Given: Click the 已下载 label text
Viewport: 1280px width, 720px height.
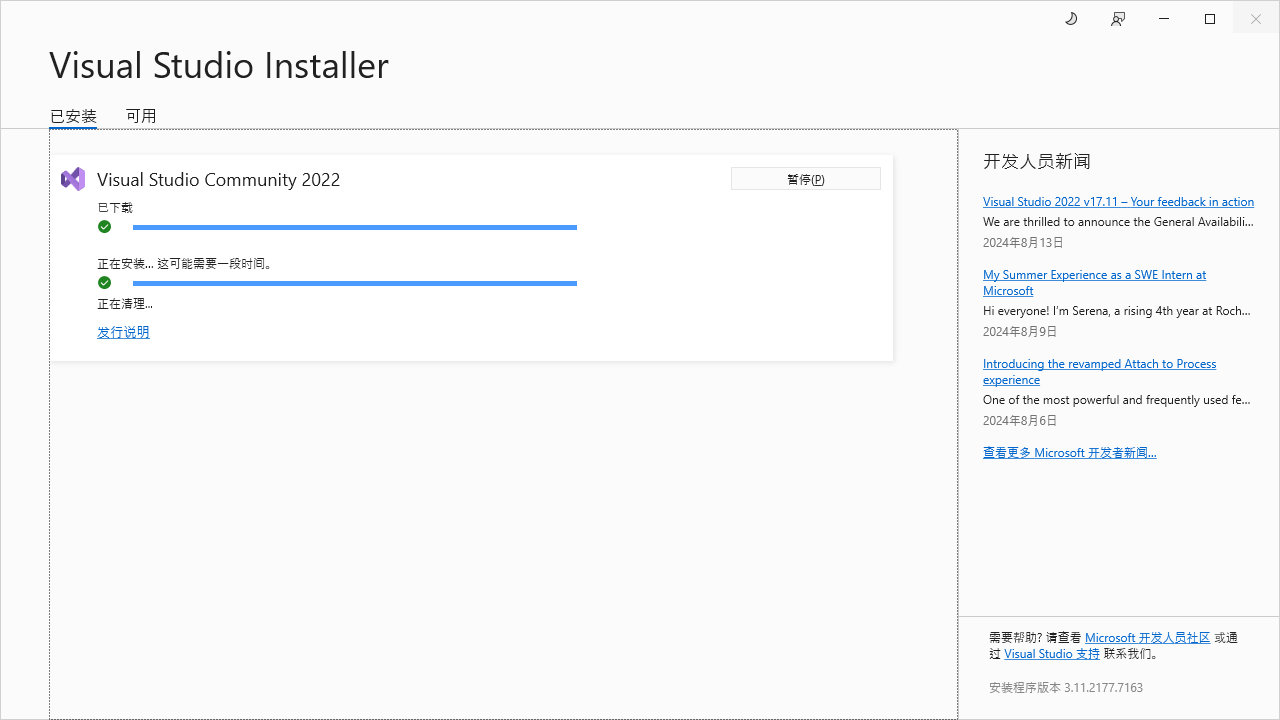Looking at the screenshot, I should click(x=115, y=208).
